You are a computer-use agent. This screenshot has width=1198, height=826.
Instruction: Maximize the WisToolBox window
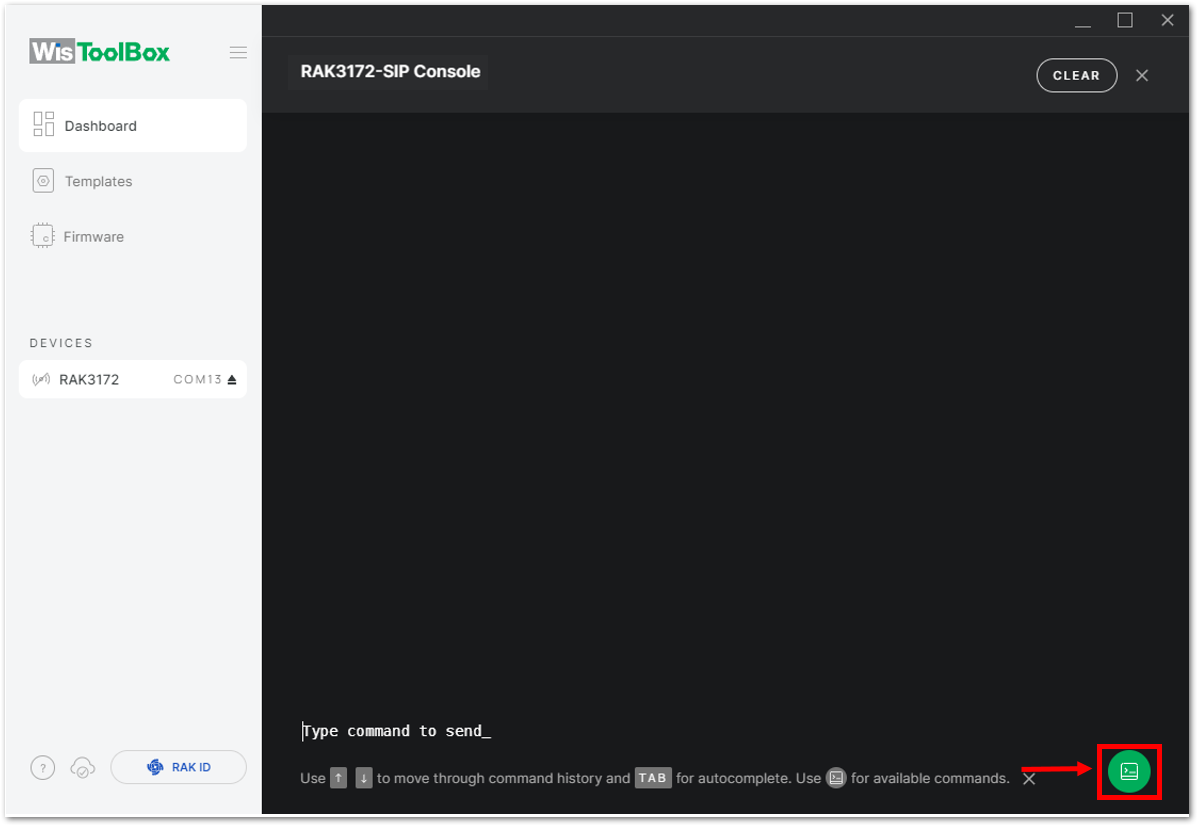click(1125, 21)
